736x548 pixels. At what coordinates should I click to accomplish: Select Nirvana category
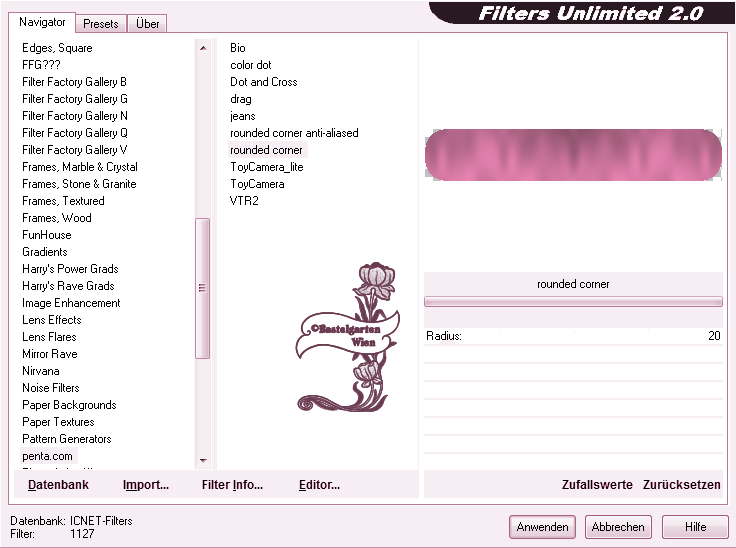41,371
